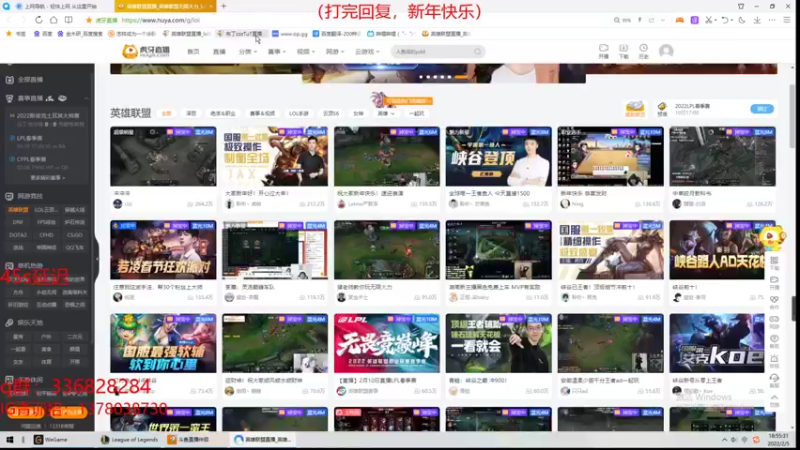Viewport: 800px width, 450px height.
Task: Open 全部直播 in the left sidebar
Action: pyautogui.click(x=31, y=80)
